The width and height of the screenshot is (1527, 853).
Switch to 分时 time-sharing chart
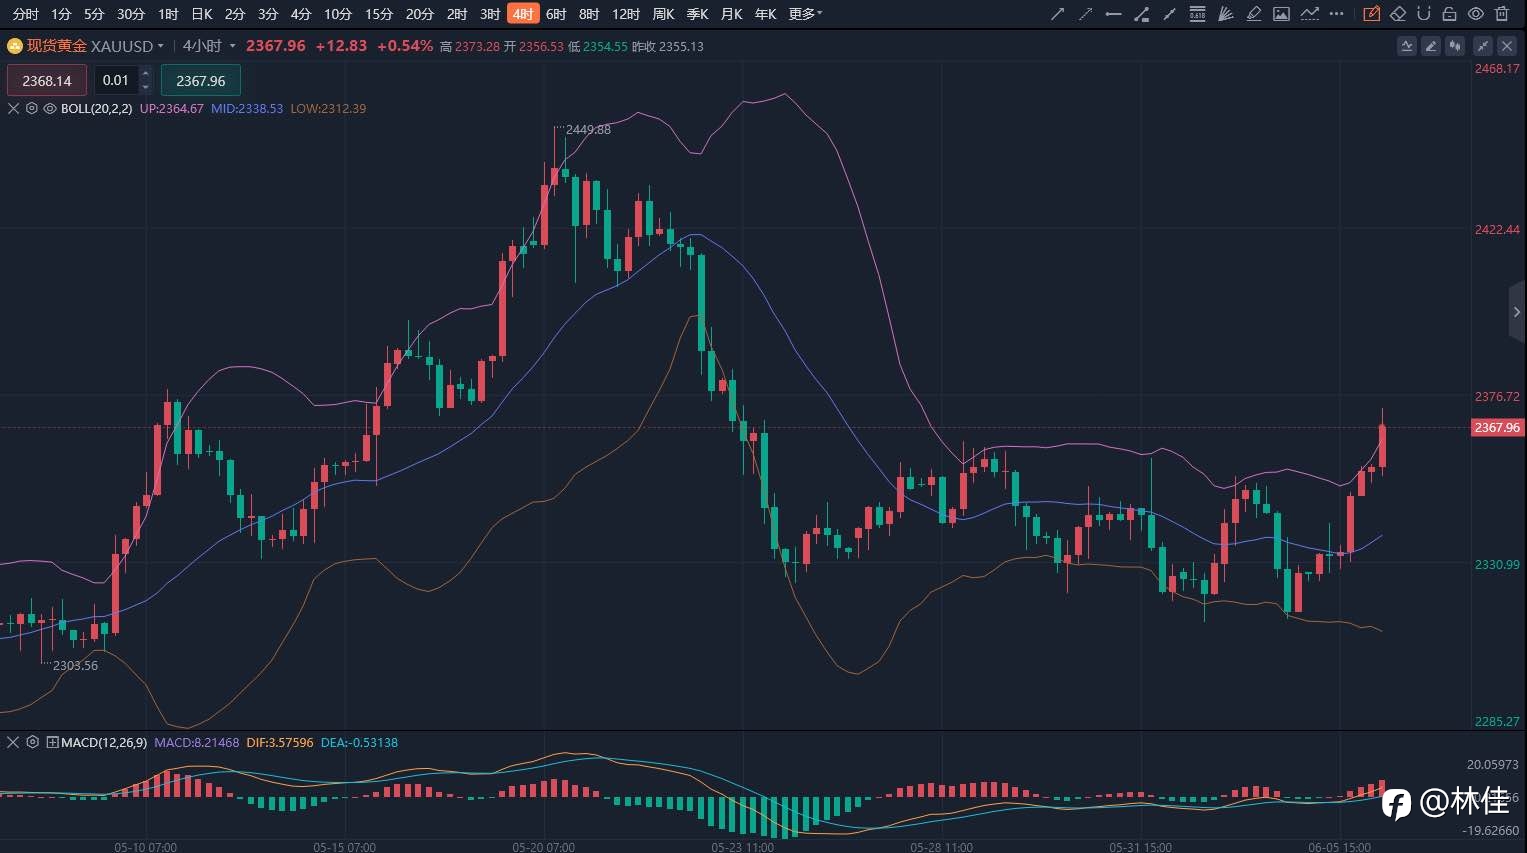click(25, 14)
